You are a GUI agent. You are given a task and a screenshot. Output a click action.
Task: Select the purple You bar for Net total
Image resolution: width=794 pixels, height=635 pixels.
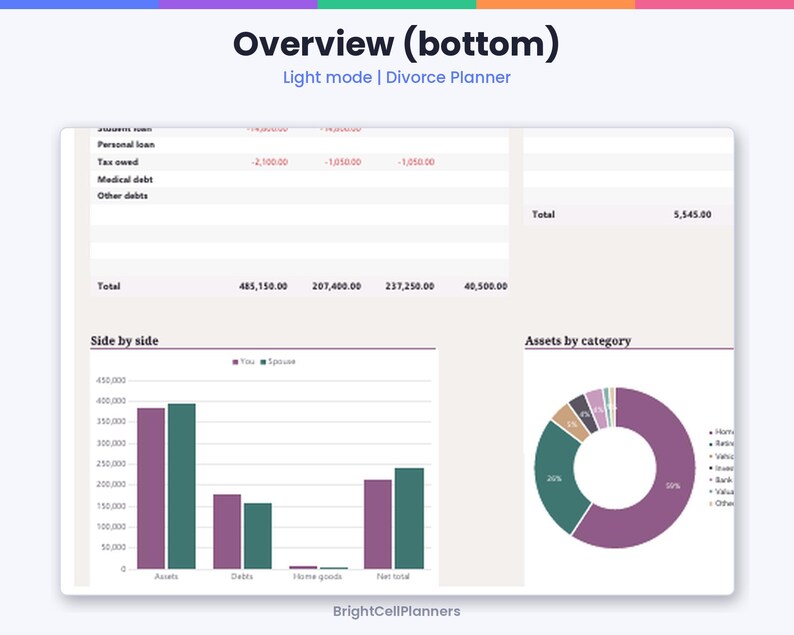(378, 524)
